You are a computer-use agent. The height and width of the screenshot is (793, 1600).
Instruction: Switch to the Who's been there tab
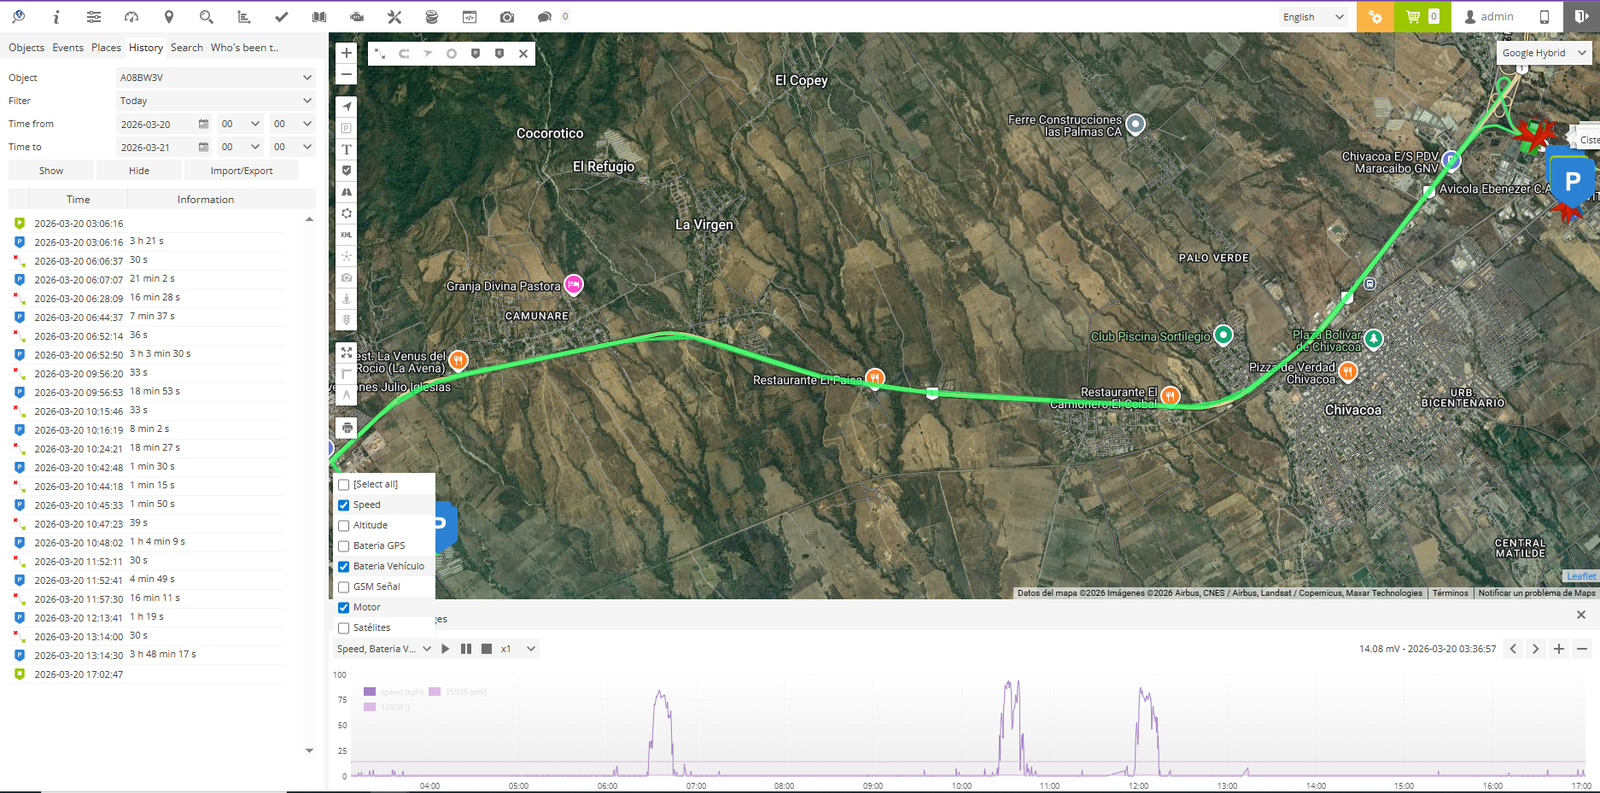coord(245,47)
